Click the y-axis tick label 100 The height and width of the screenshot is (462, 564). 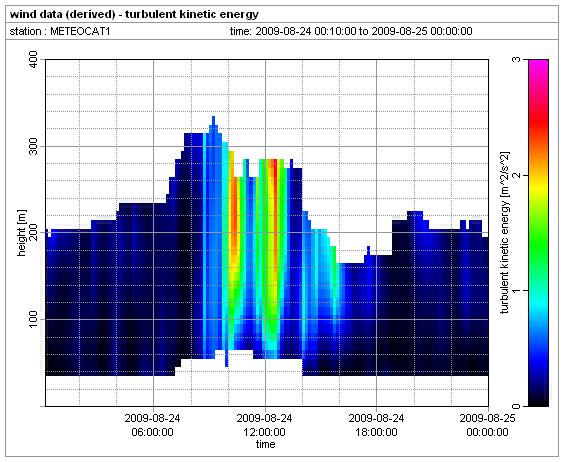[x=33, y=319]
